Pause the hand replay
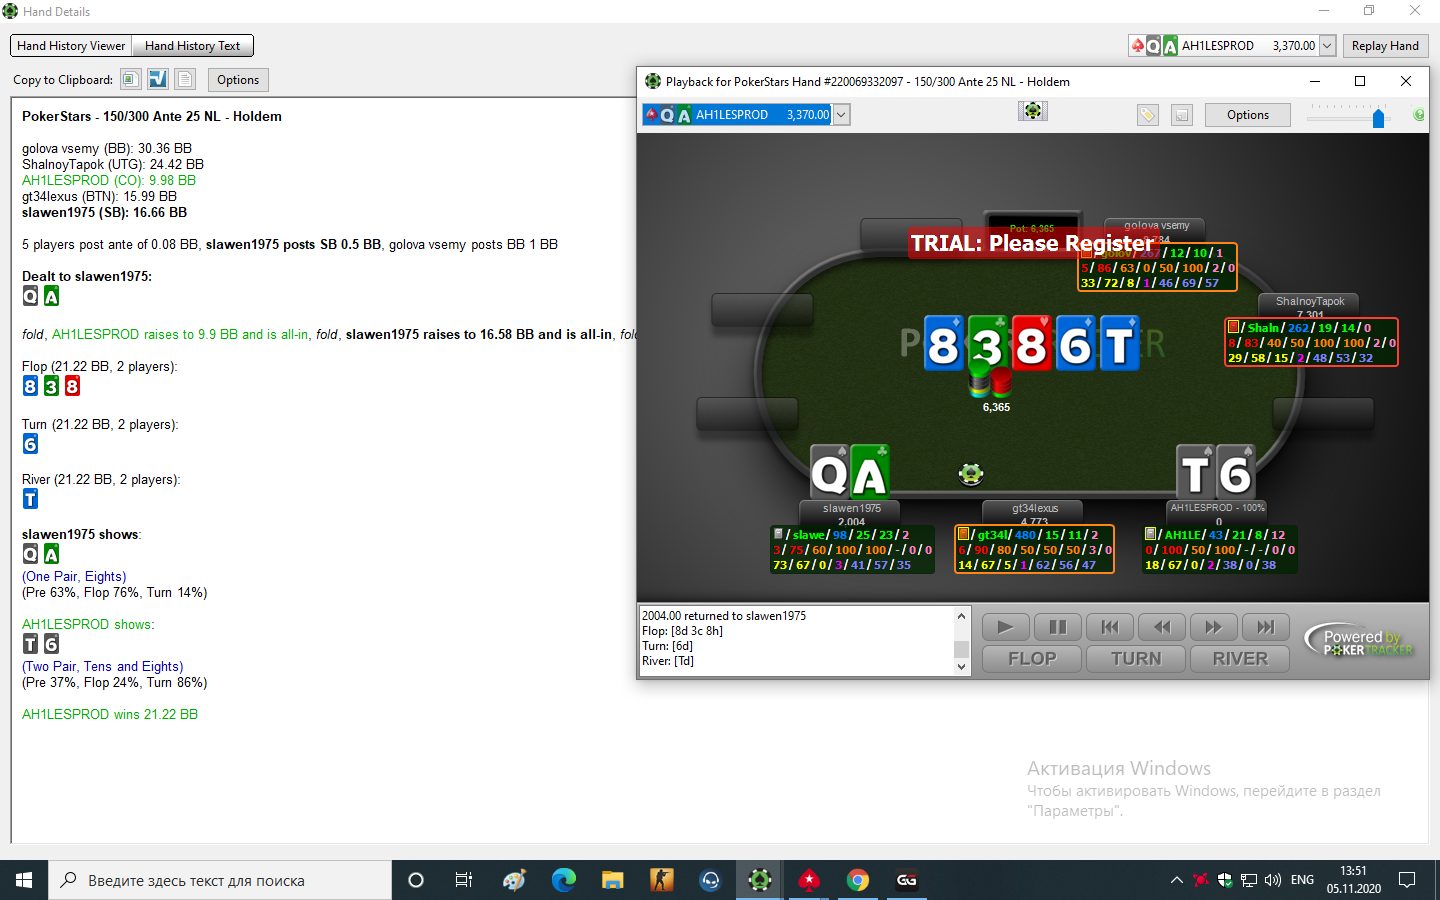Screen dimensions: 1440x900 (x=1058, y=627)
